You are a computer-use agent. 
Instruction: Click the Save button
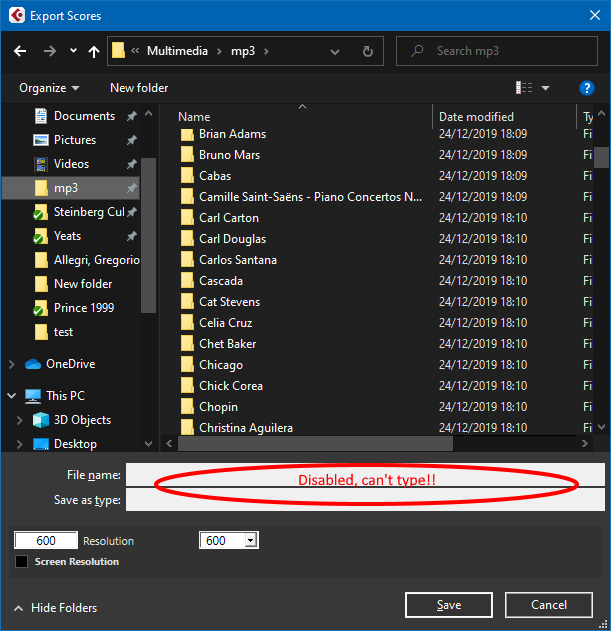coord(449,605)
